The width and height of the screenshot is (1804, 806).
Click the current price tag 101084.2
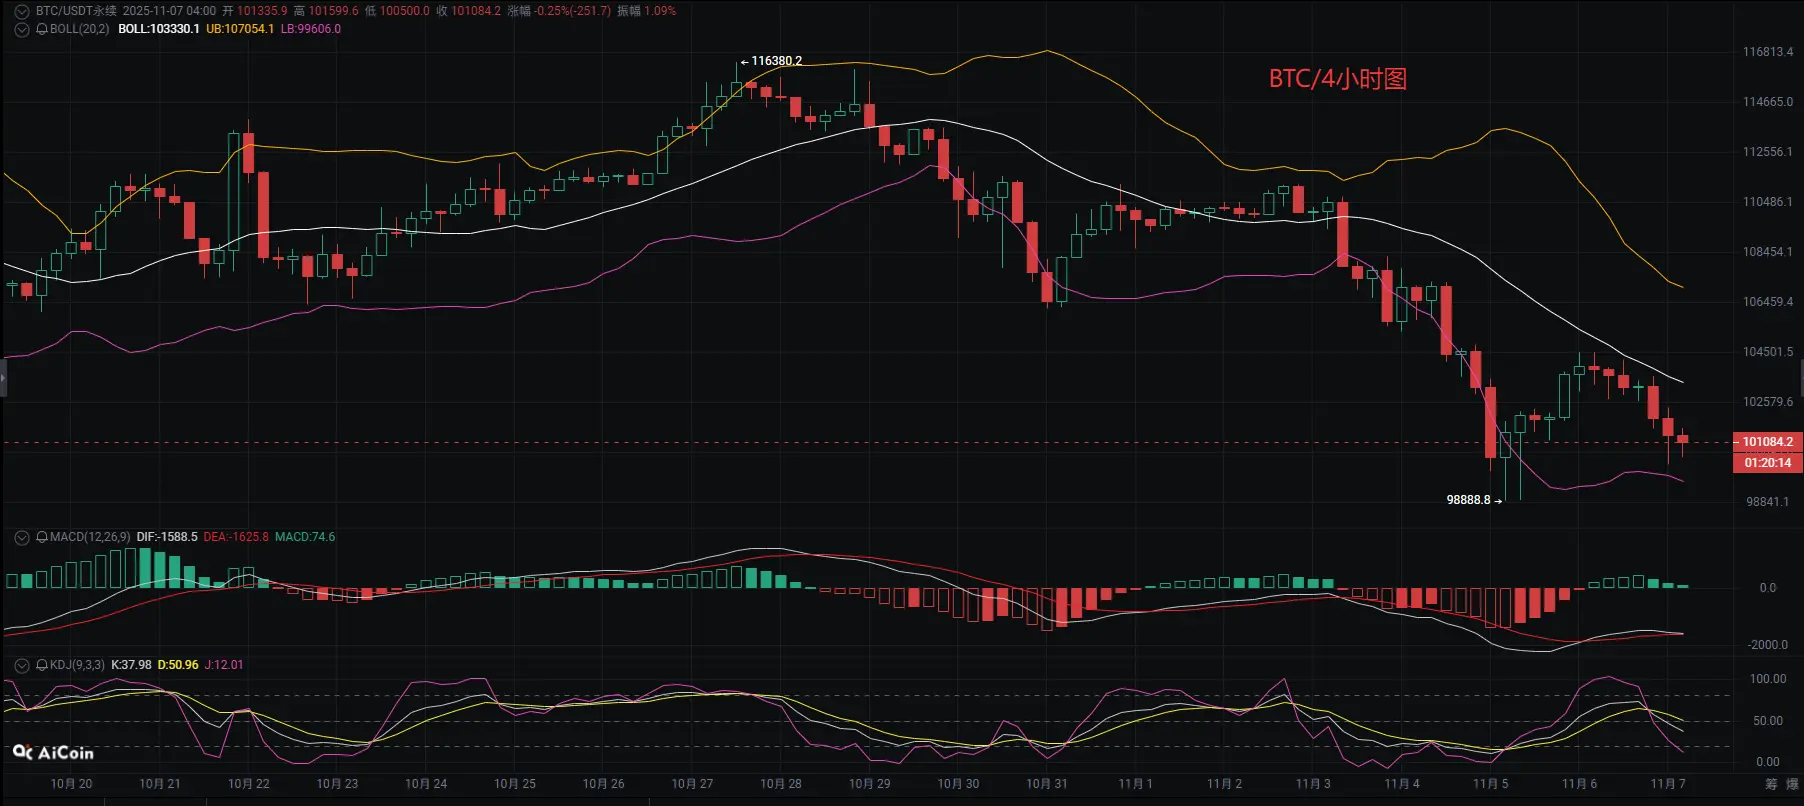(x=1767, y=442)
